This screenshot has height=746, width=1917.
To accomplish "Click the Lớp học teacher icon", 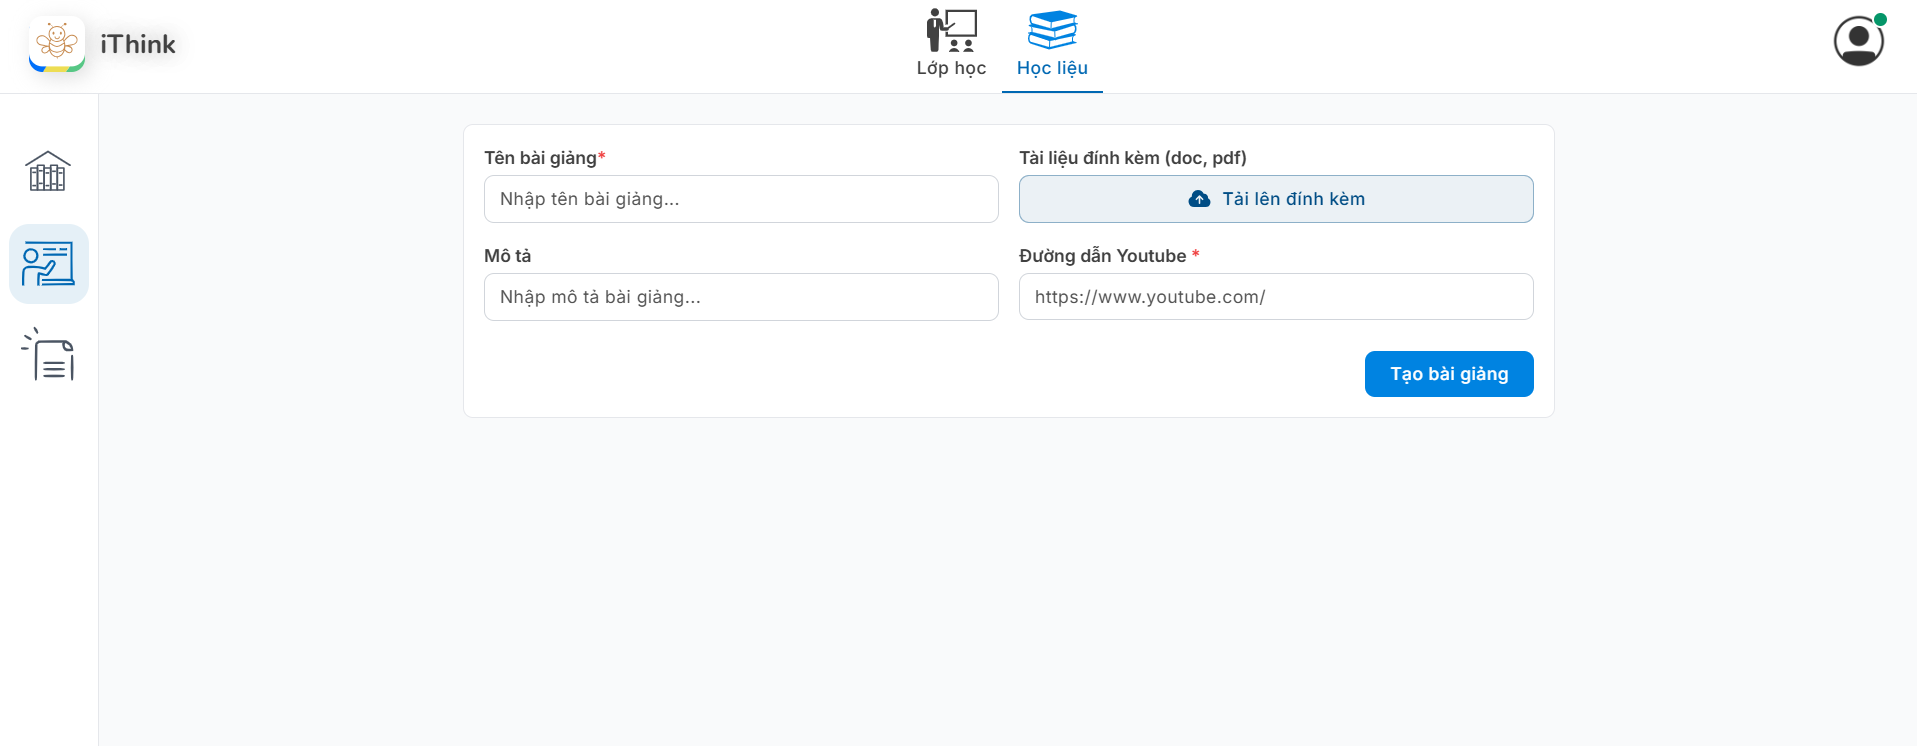I will tap(951, 30).
